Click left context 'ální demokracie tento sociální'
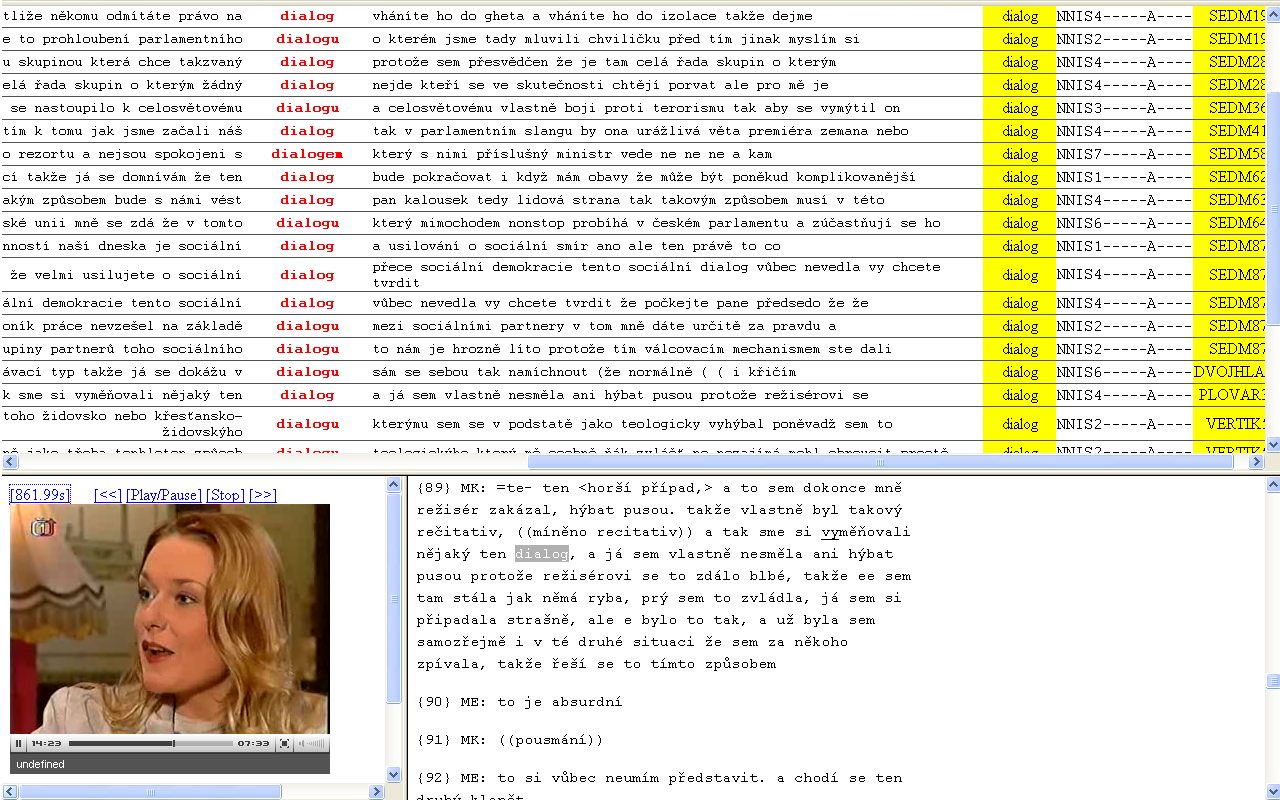 (x=122, y=303)
